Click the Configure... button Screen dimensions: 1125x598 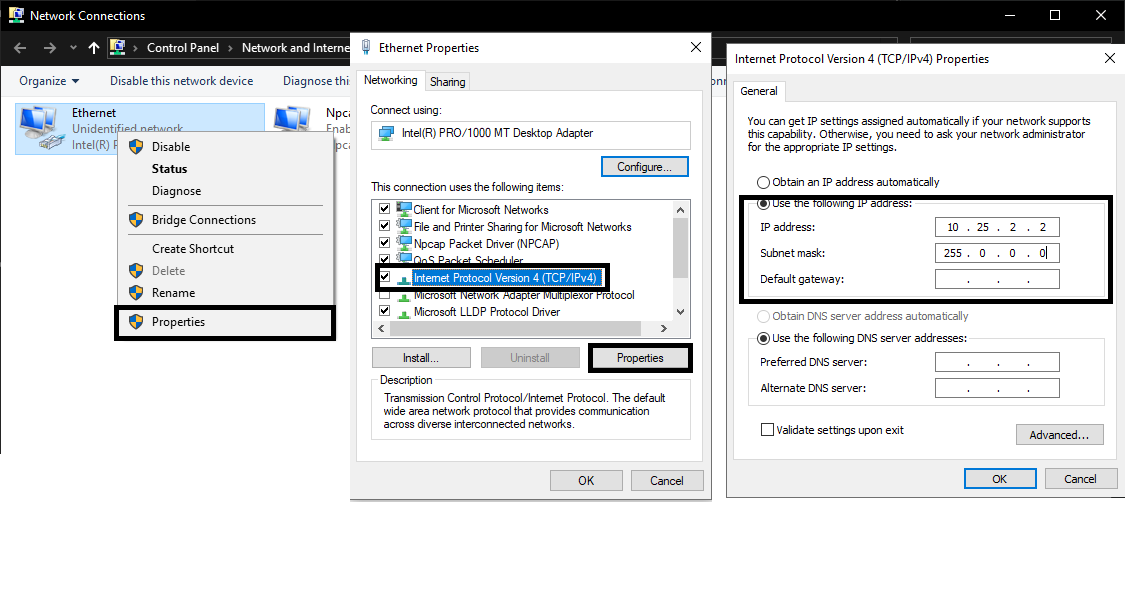(645, 167)
